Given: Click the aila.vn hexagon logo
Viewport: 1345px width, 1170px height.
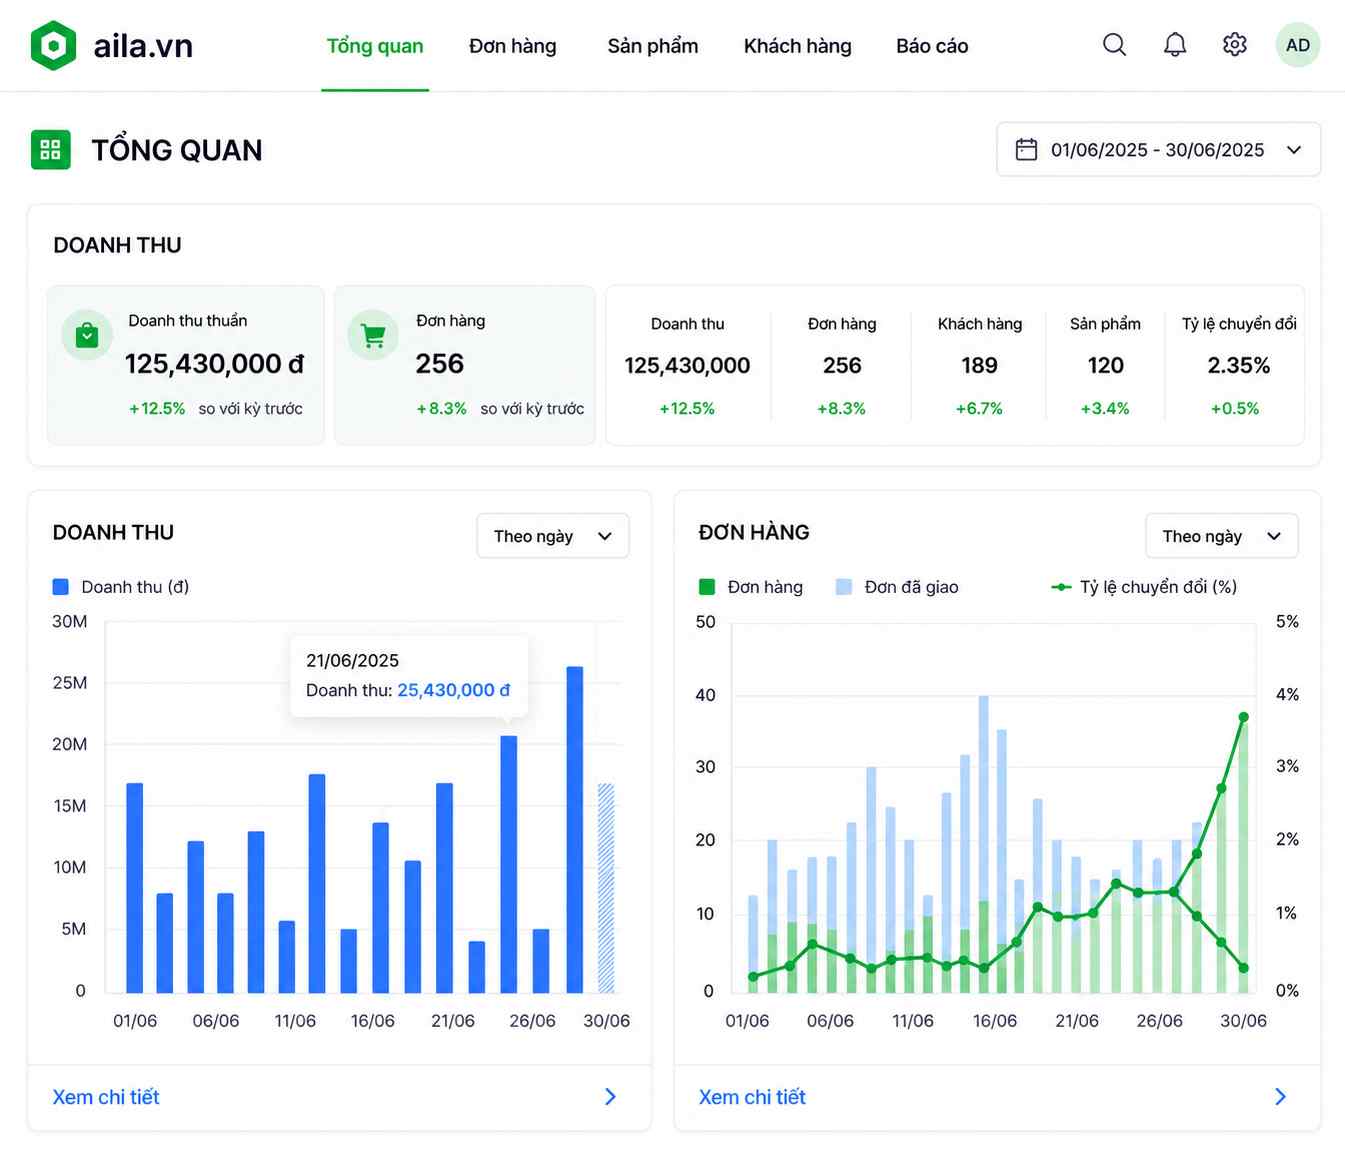Looking at the screenshot, I should [53, 45].
